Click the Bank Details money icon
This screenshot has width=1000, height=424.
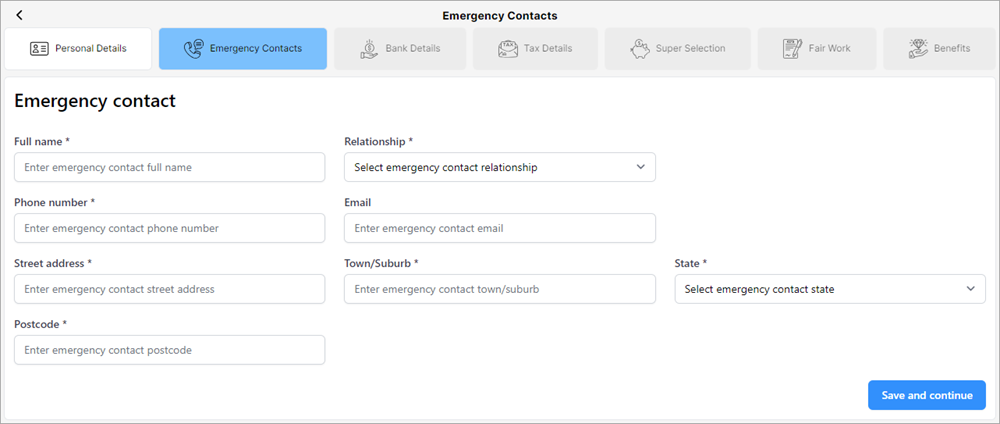click(x=369, y=48)
